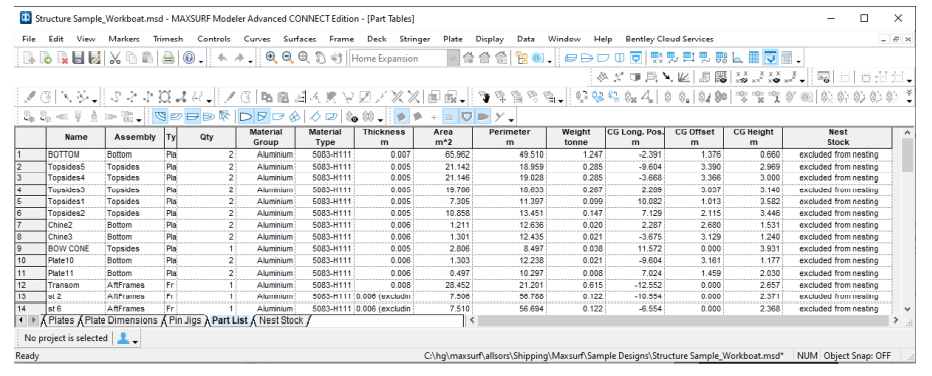This screenshot has width=932, height=376.
Task: Click the Save As icon with pencil
Action: (95, 58)
